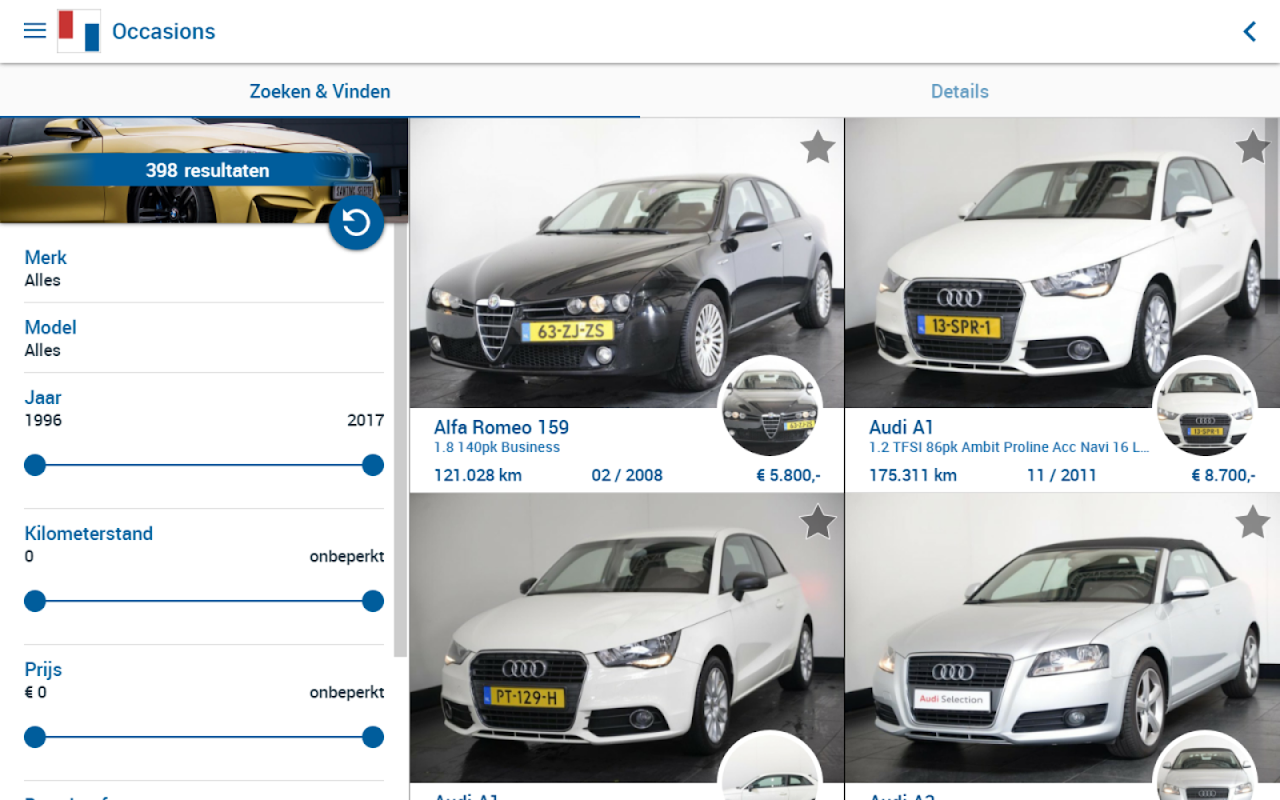Image resolution: width=1280 pixels, height=800 pixels.
Task: Grab the Jaar minimum slider handle at 1996
Action: (x=35, y=465)
